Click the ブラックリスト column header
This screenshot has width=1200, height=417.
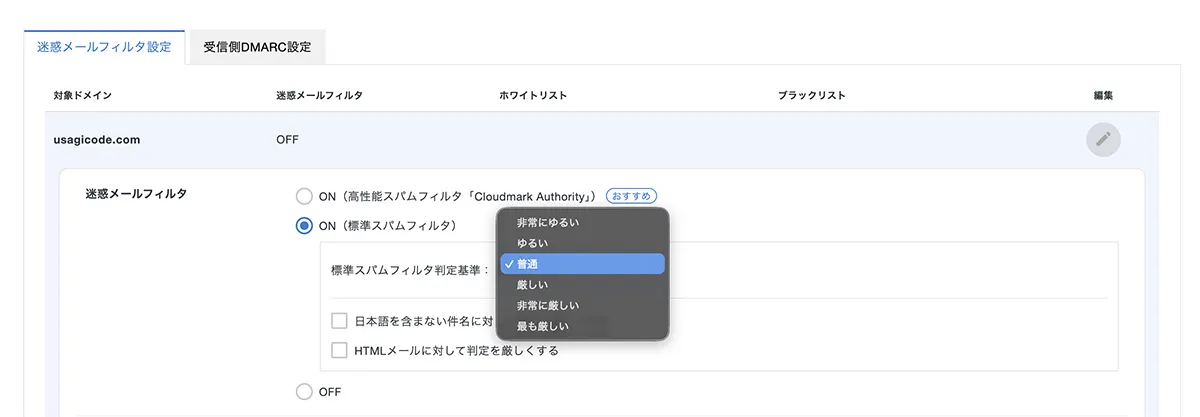click(812, 95)
